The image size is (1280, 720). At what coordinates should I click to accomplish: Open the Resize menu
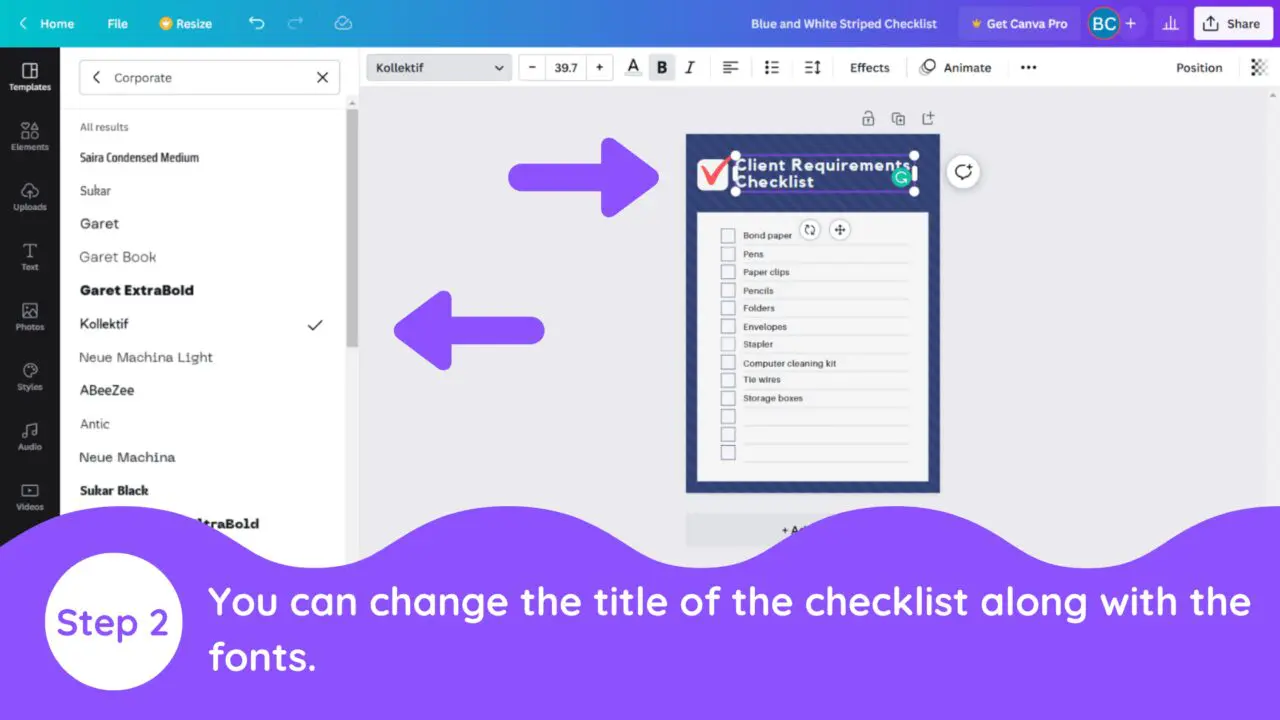tap(186, 23)
